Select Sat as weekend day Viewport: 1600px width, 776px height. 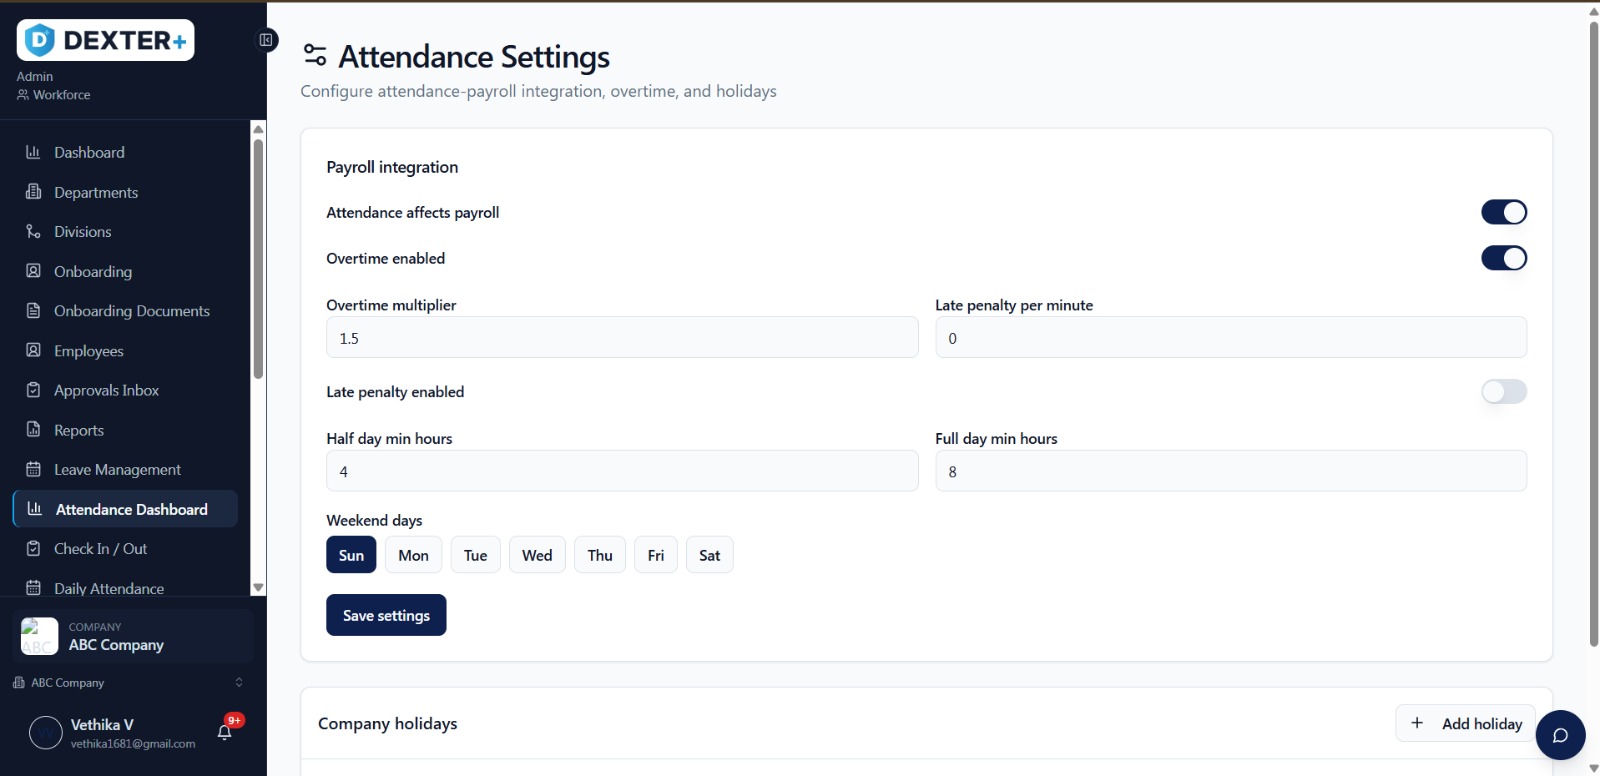coord(709,555)
